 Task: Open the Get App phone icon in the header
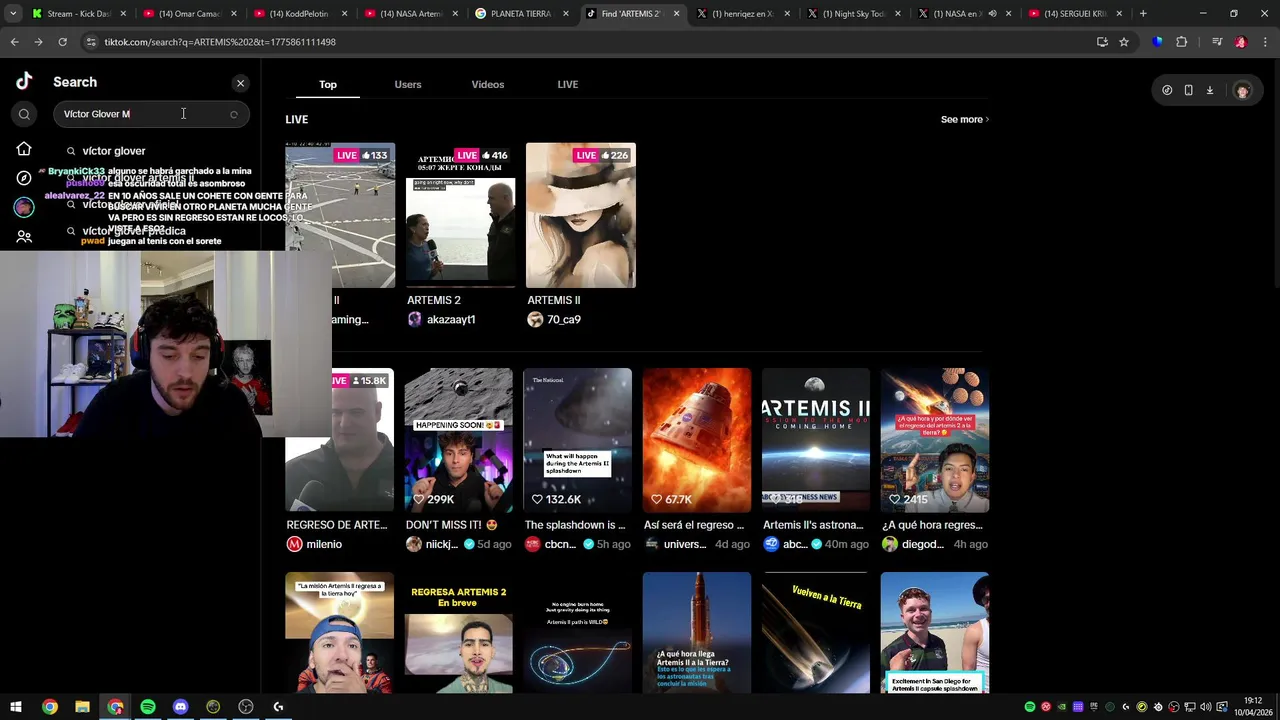[x=1188, y=90]
